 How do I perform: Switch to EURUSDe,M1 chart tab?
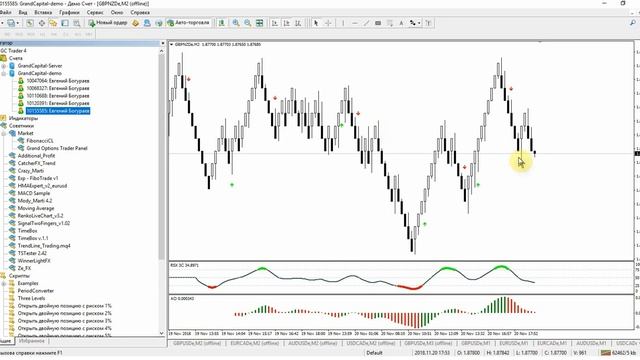click(x=513, y=343)
